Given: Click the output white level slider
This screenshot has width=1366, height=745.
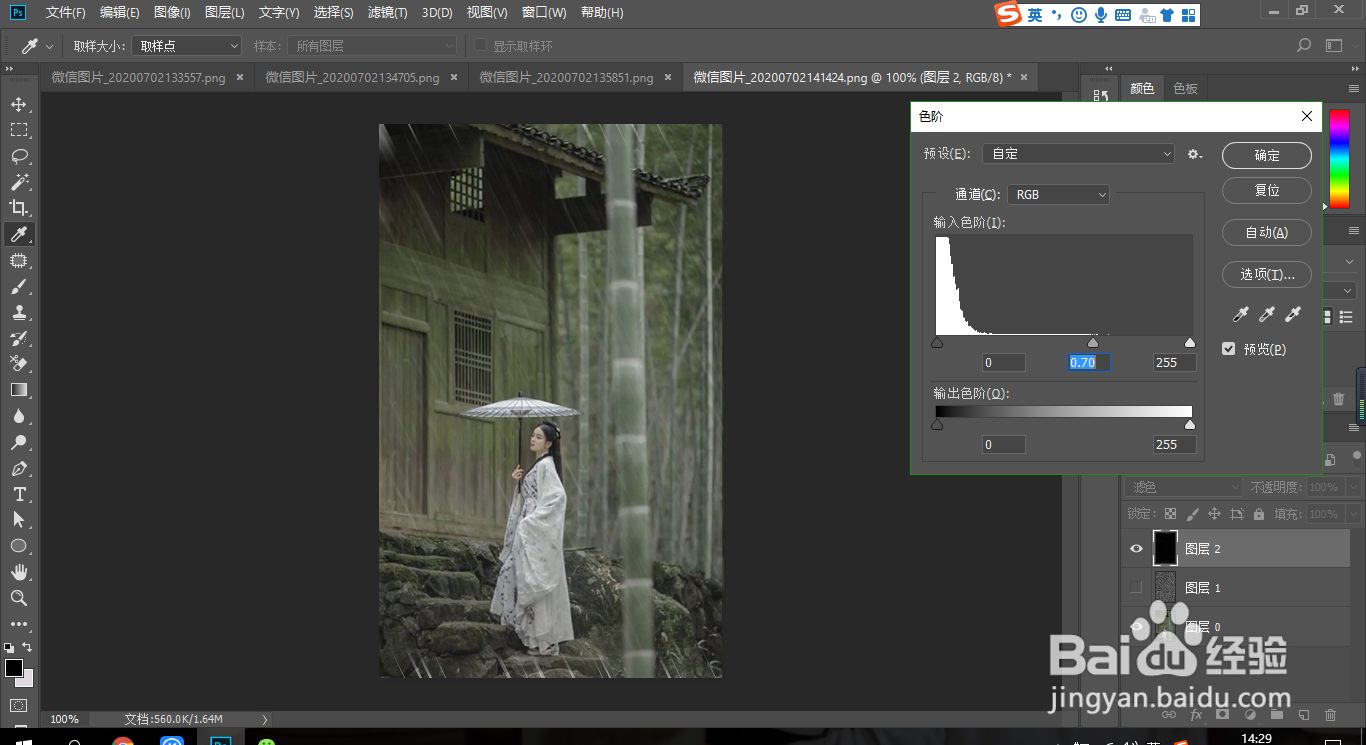Looking at the screenshot, I should point(1190,425).
